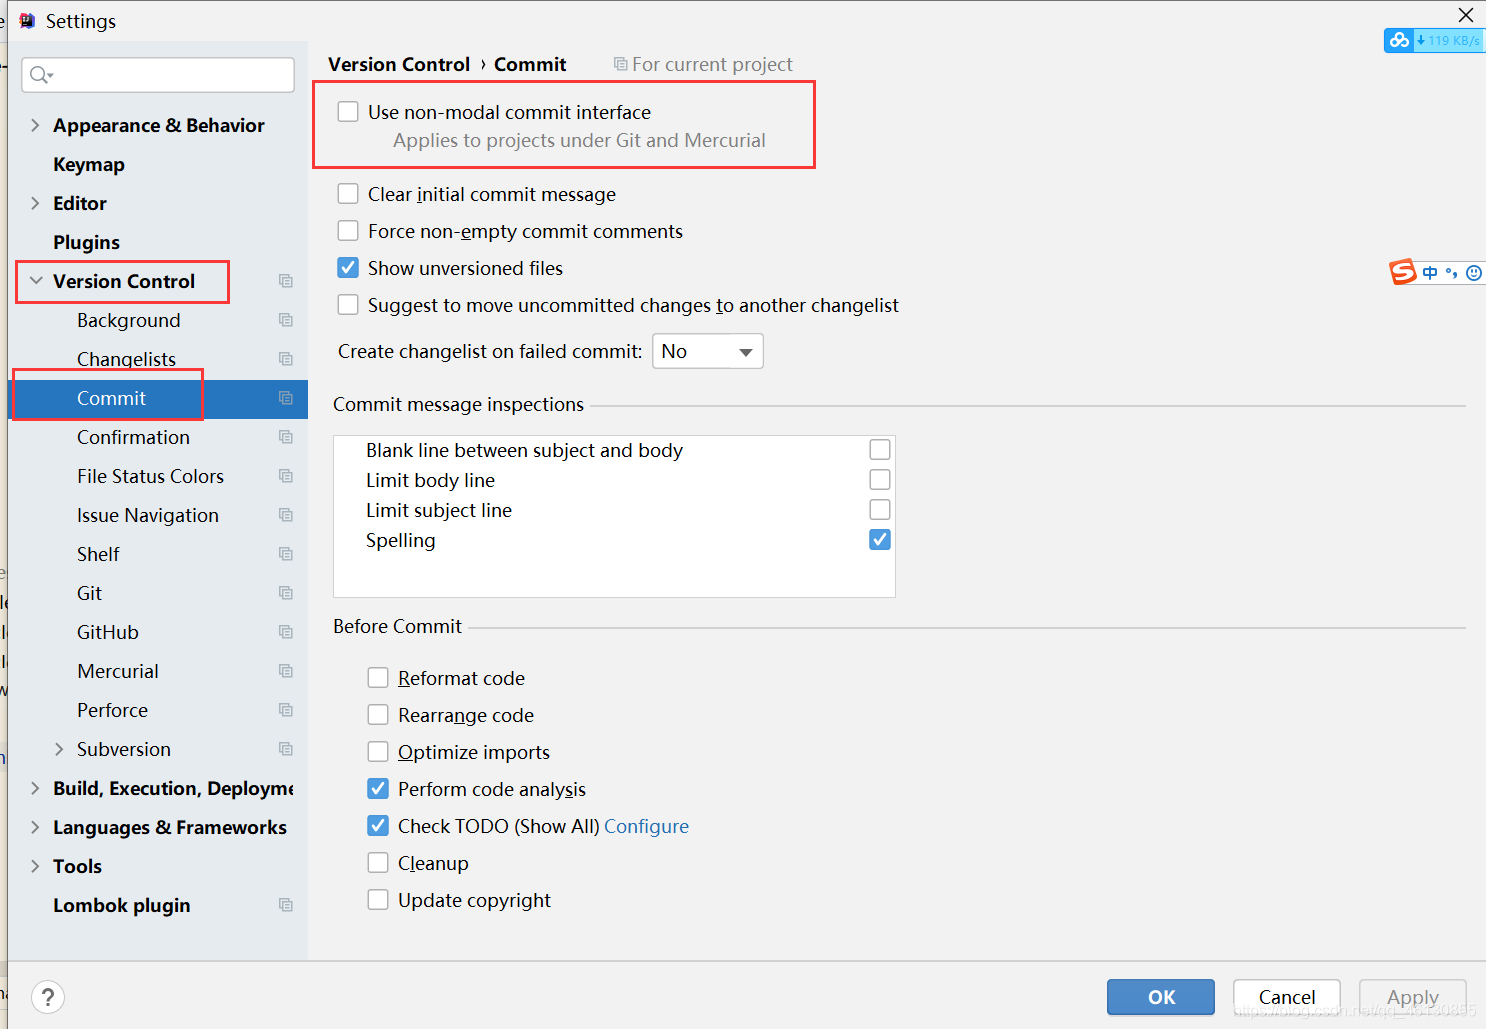Uncheck Perform code analysis
This screenshot has height=1029, width=1486.
[378, 789]
